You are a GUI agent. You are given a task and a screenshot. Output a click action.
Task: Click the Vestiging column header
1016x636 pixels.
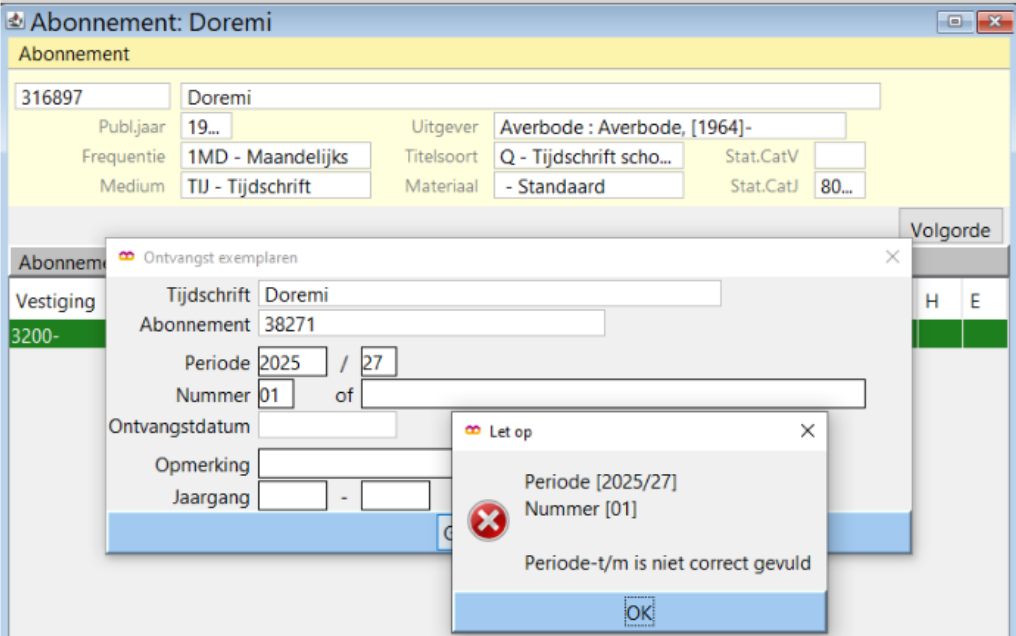(x=56, y=301)
